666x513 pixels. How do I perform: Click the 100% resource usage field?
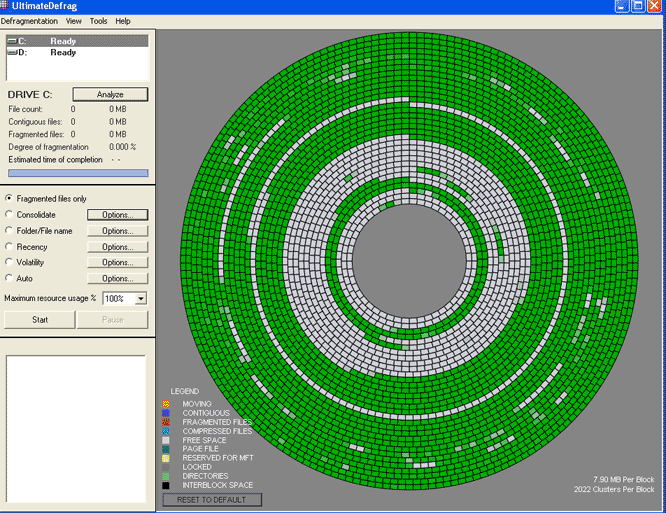[x=119, y=299]
